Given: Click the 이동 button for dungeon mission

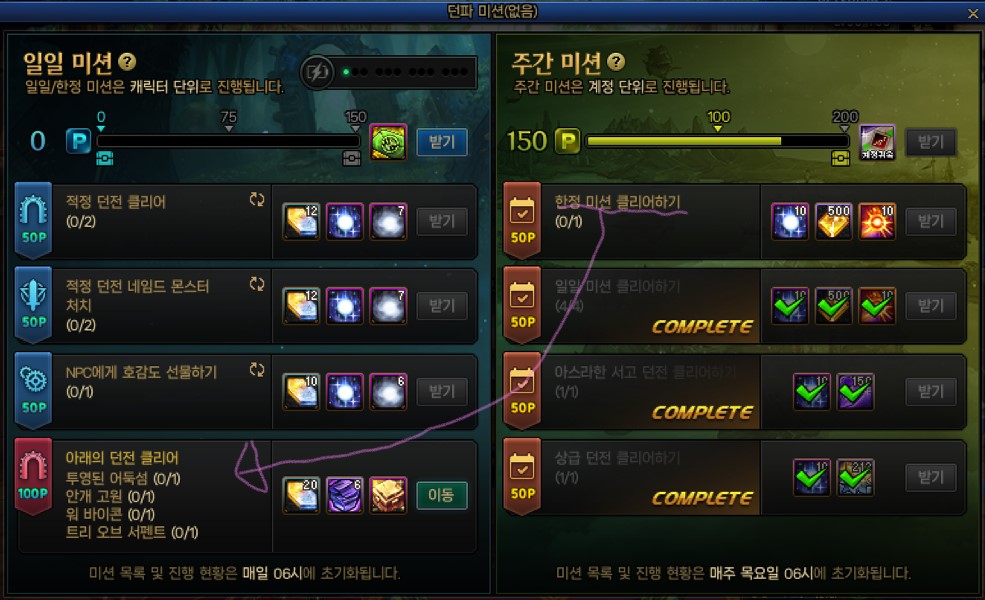Looking at the screenshot, I should [442, 495].
